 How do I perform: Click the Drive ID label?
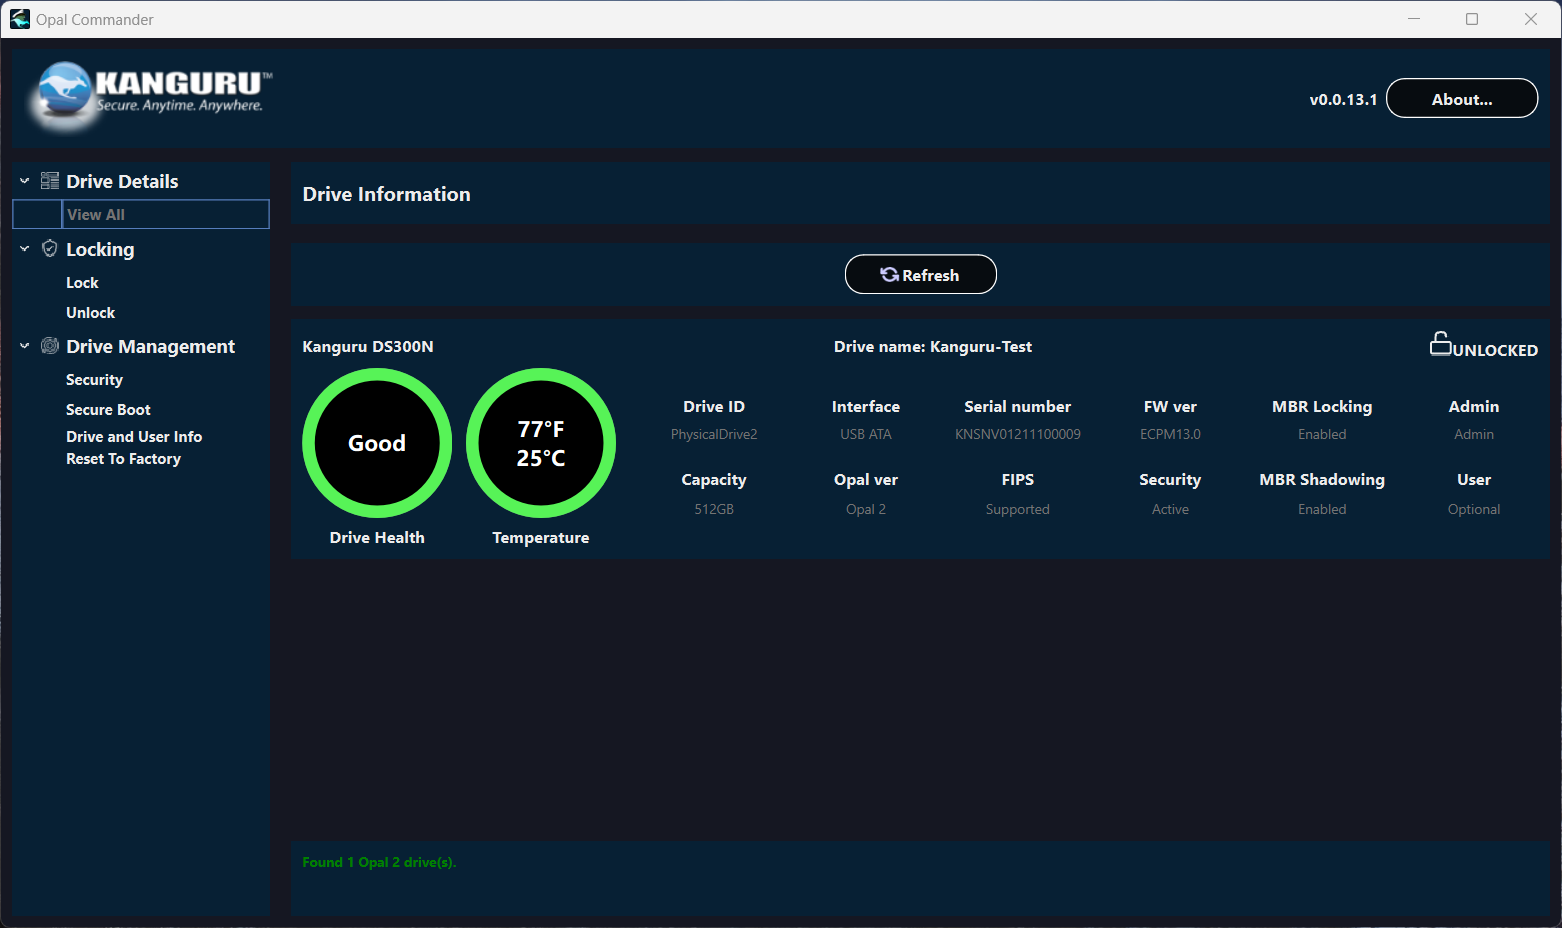pyautogui.click(x=714, y=407)
